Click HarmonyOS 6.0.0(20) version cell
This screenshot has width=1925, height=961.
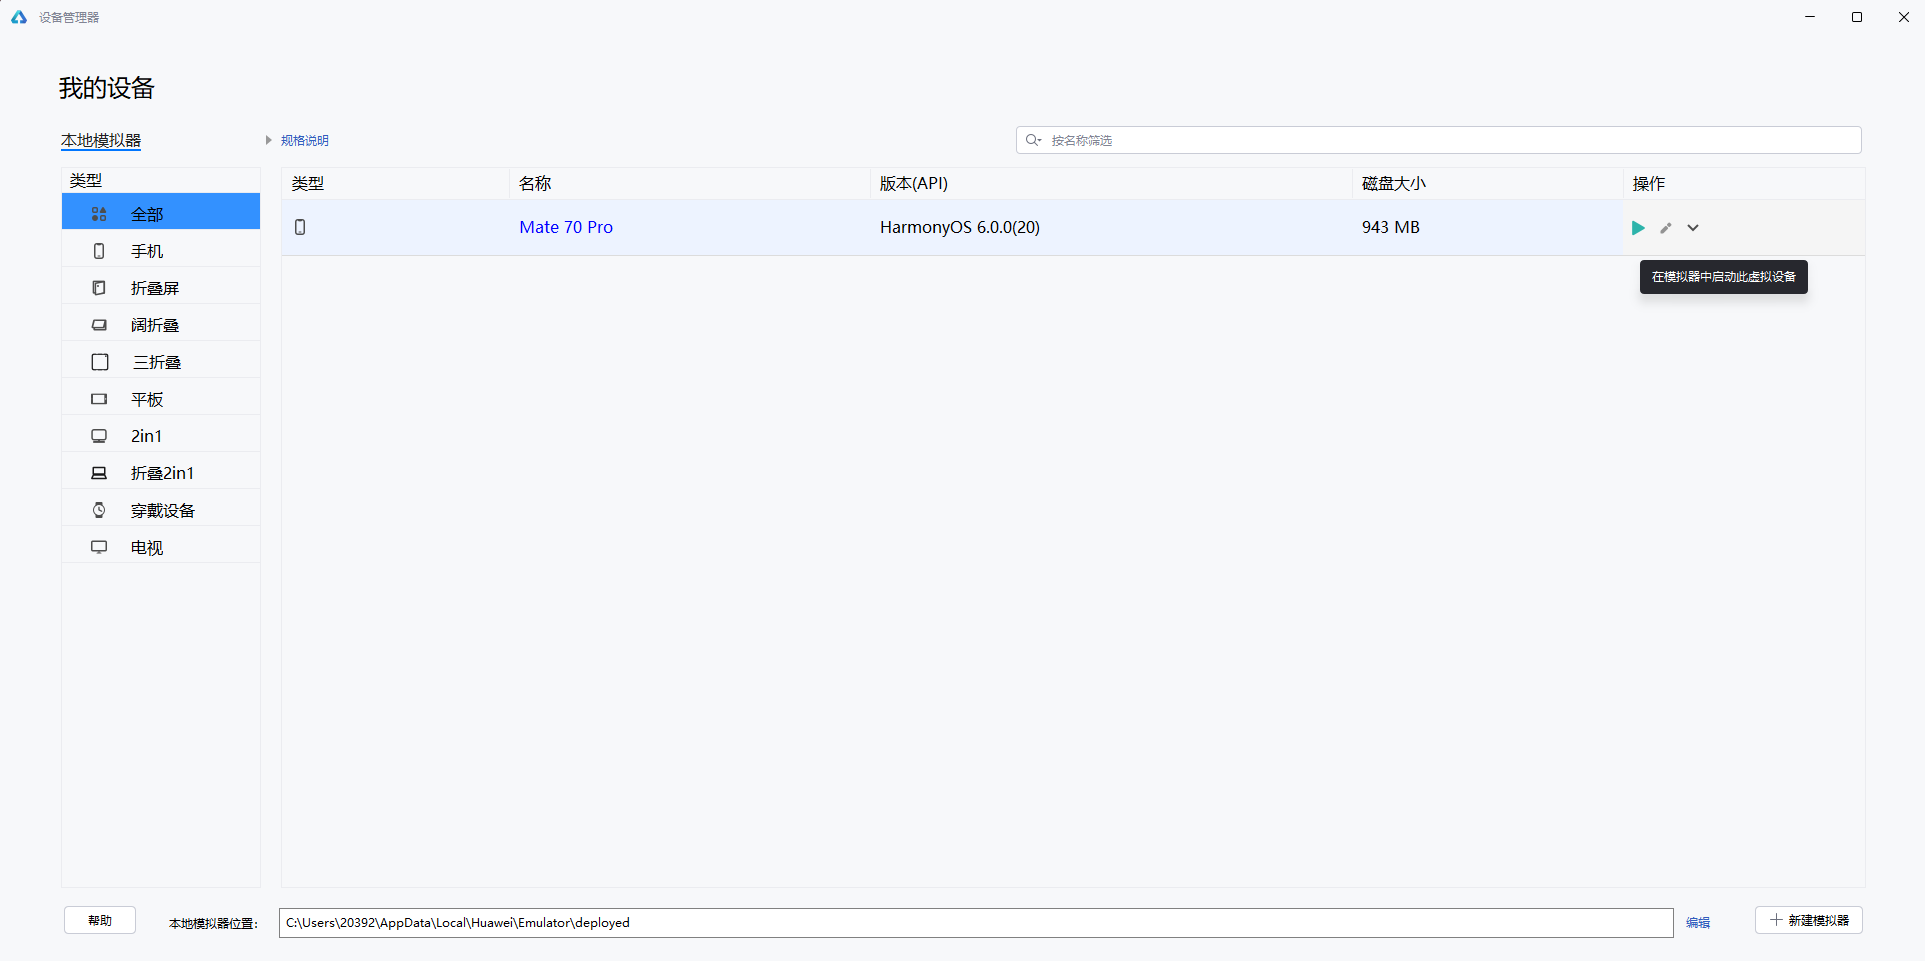click(x=960, y=227)
